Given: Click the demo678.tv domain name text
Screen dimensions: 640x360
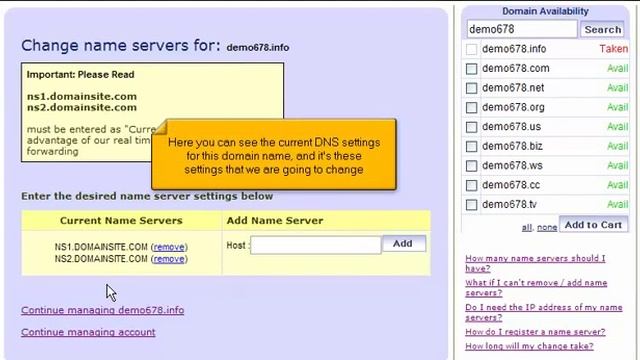Looking at the screenshot, I should [509, 204].
